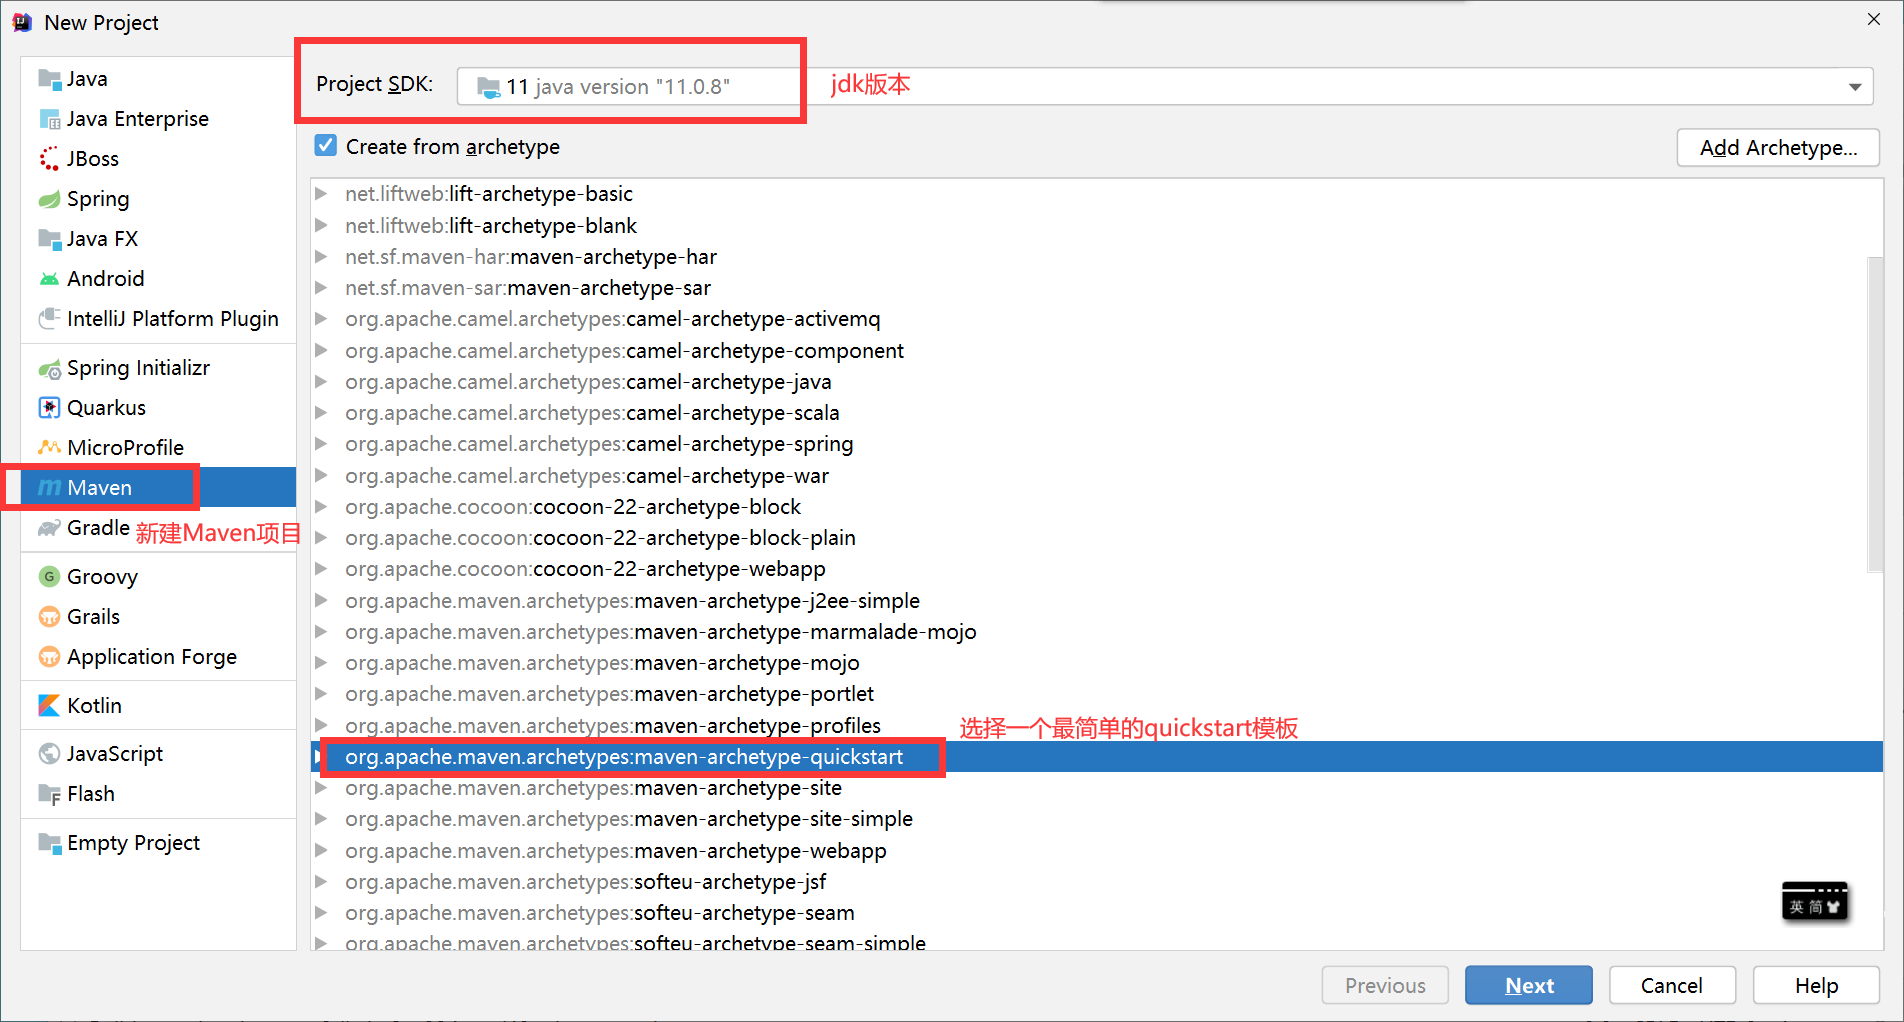The height and width of the screenshot is (1022, 1904).
Task: Expand the maven-archetype-j2ee-simple node
Action: [x=321, y=600]
